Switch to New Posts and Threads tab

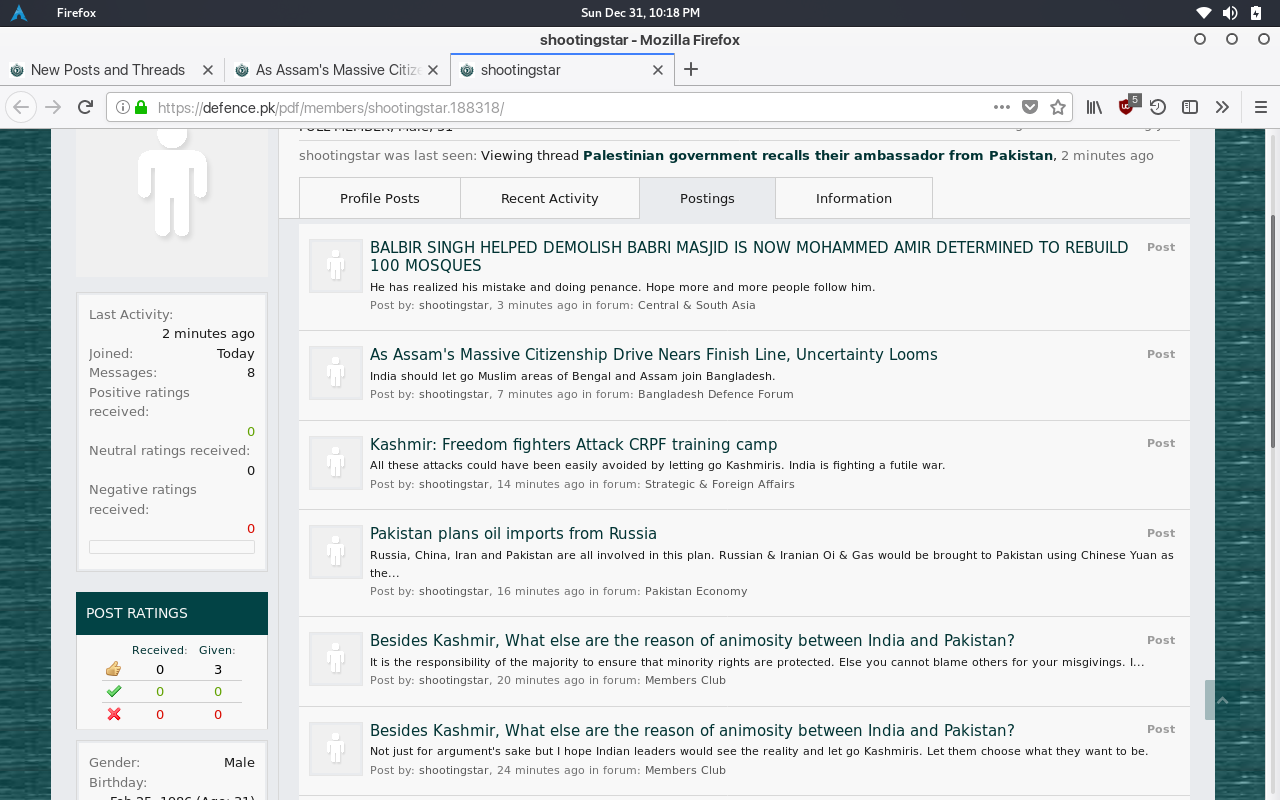(110, 70)
